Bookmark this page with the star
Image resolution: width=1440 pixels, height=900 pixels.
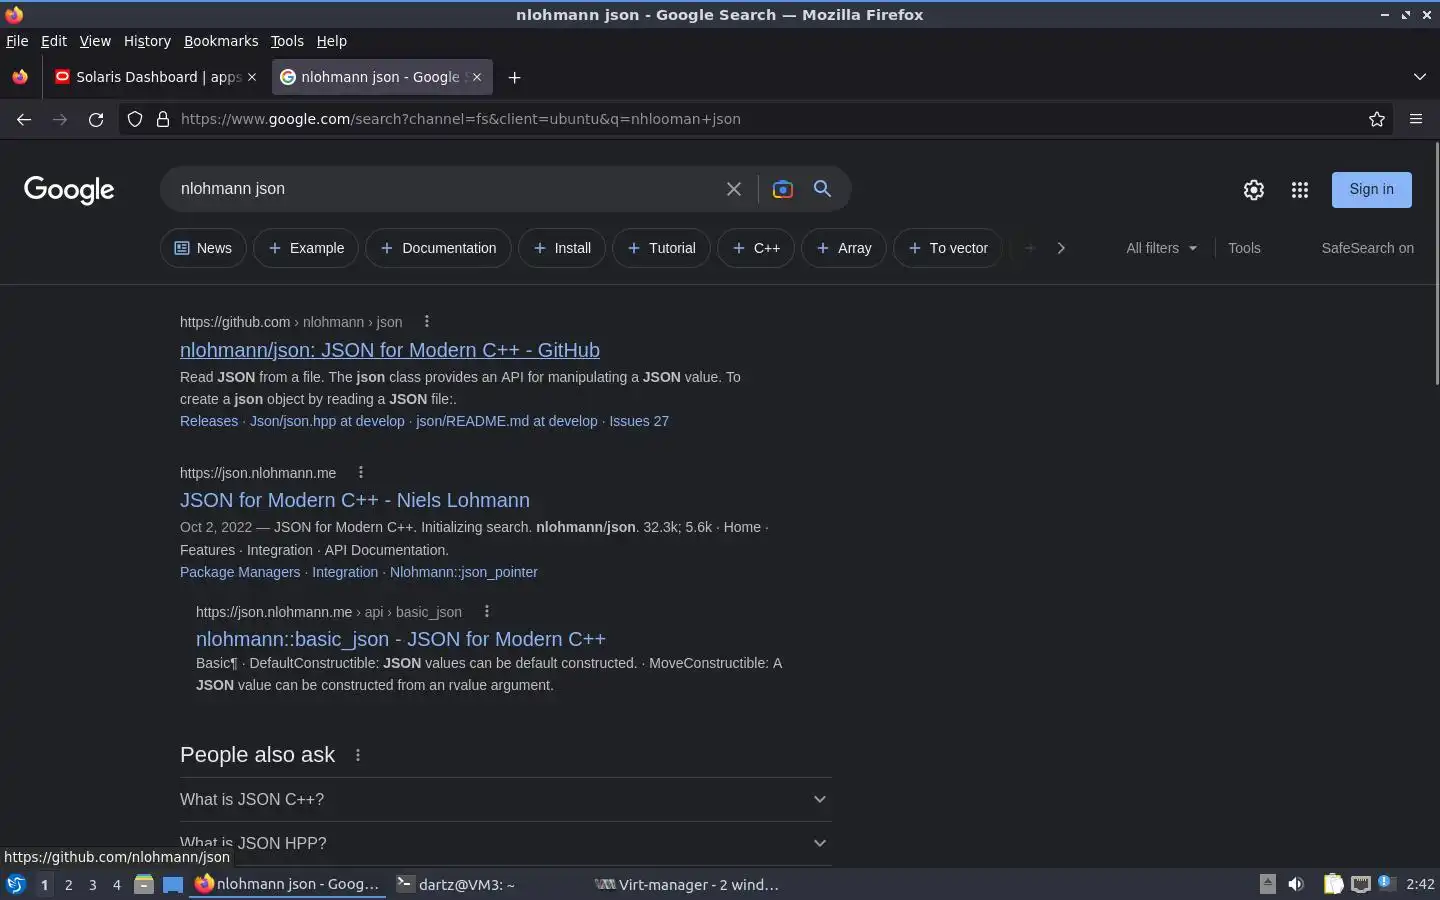pos(1377,119)
